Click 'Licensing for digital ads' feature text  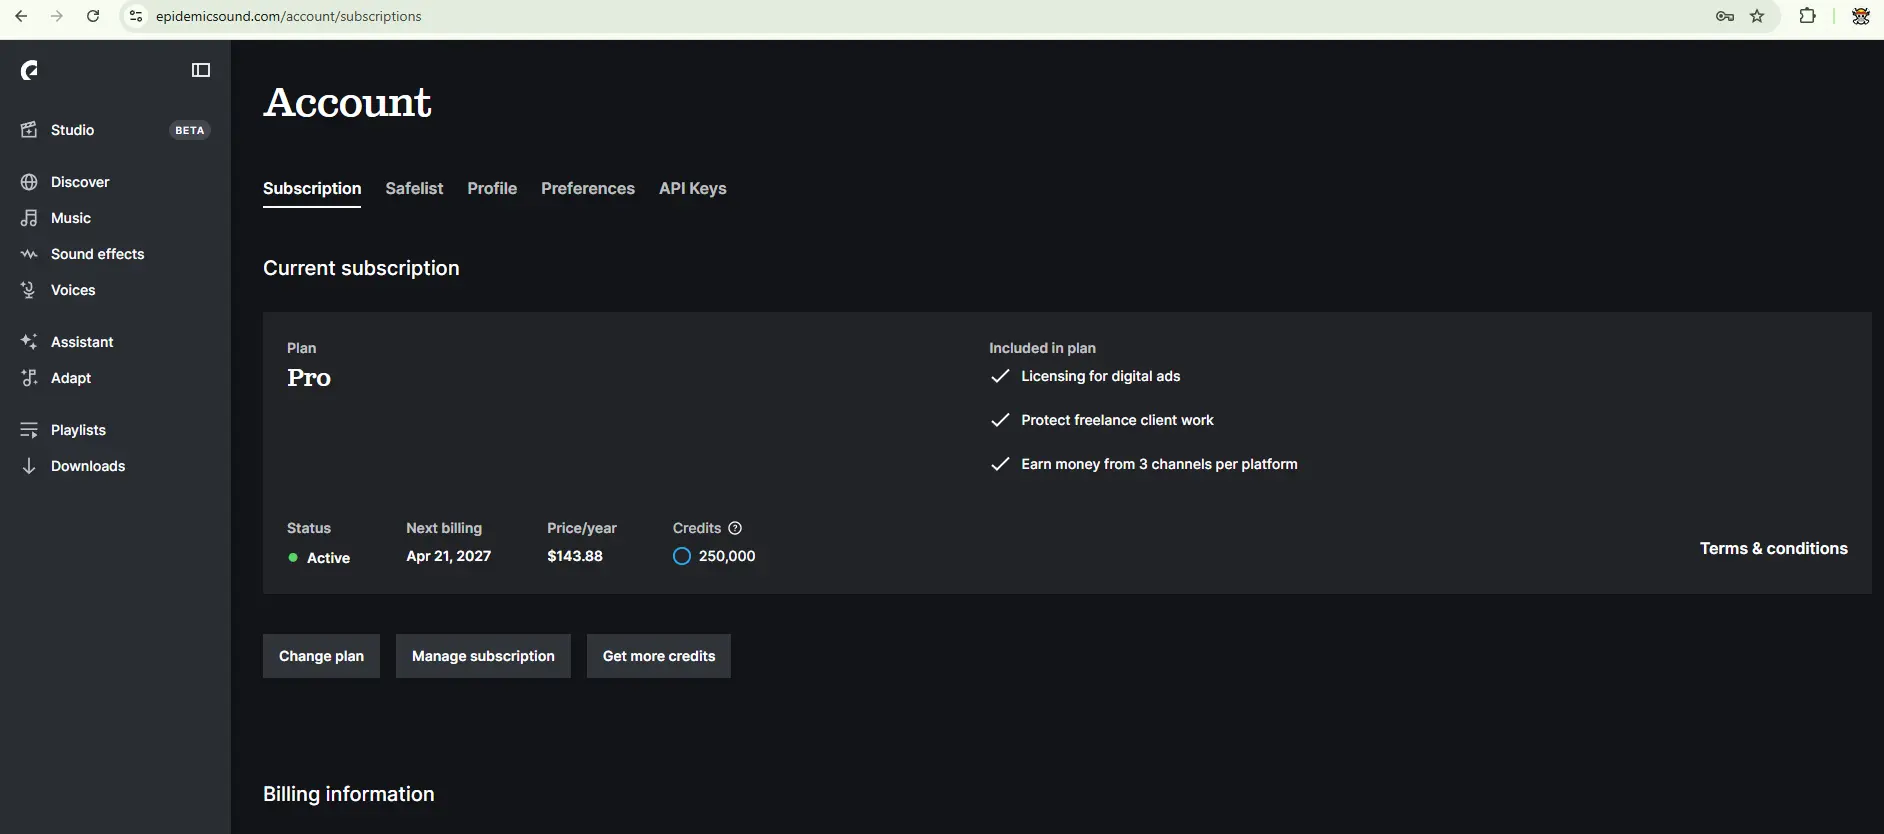pos(1101,376)
